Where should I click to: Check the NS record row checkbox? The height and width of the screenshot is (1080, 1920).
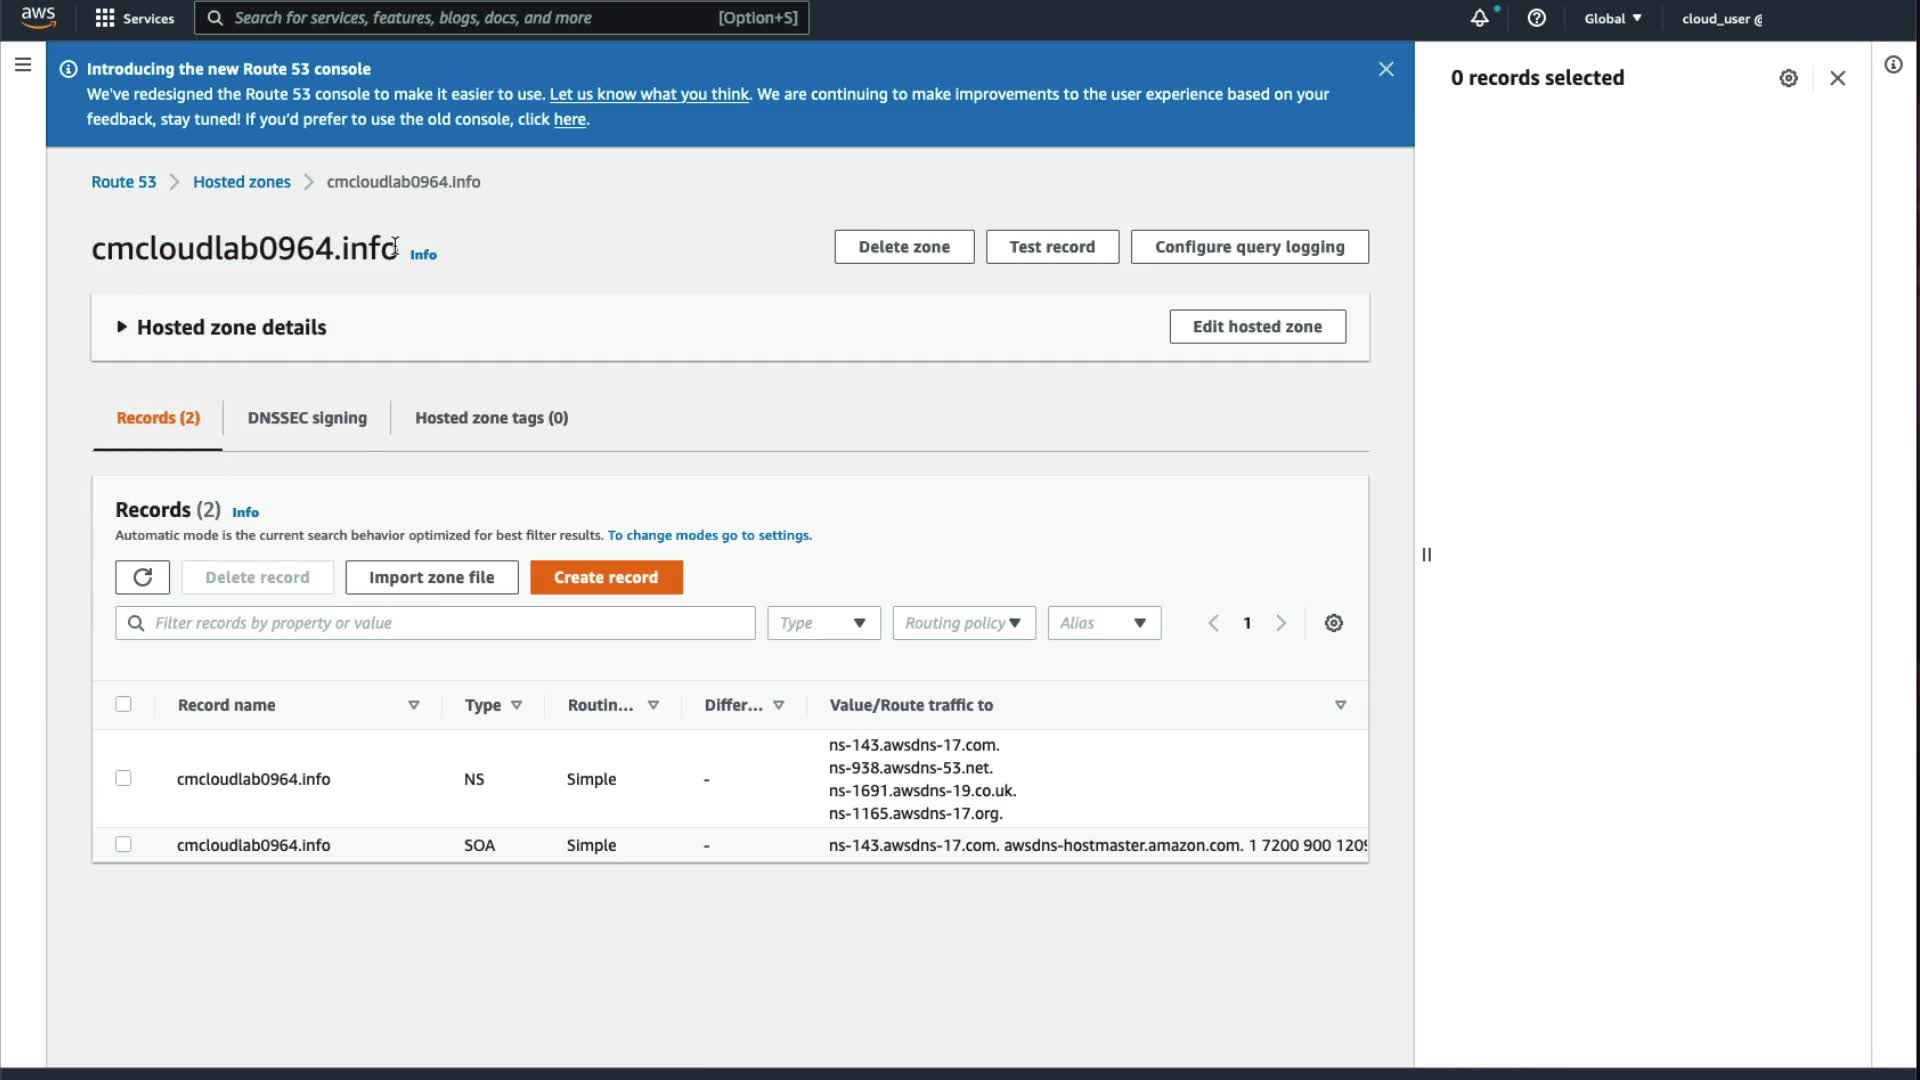[123, 778]
